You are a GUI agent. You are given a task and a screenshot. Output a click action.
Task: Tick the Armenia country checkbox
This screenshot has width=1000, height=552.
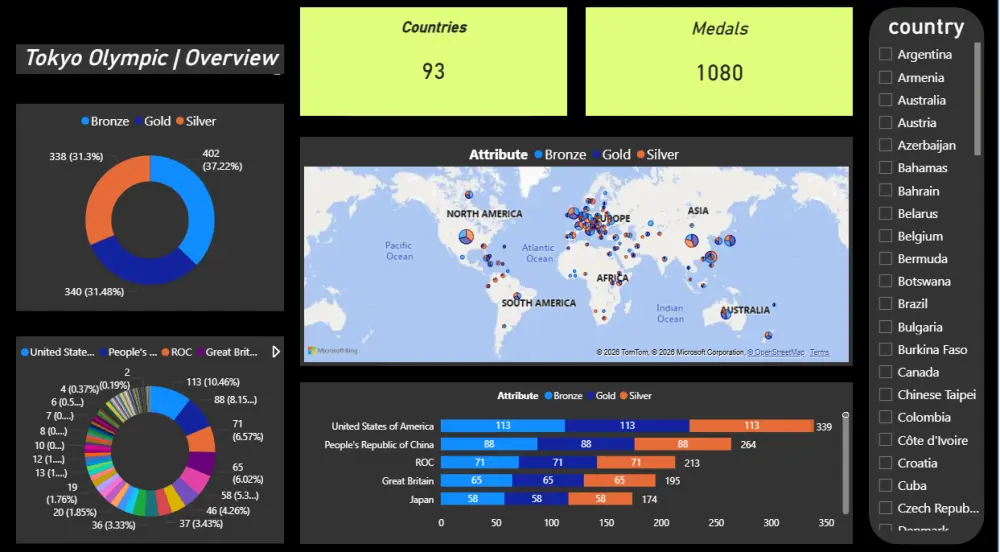pos(885,77)
